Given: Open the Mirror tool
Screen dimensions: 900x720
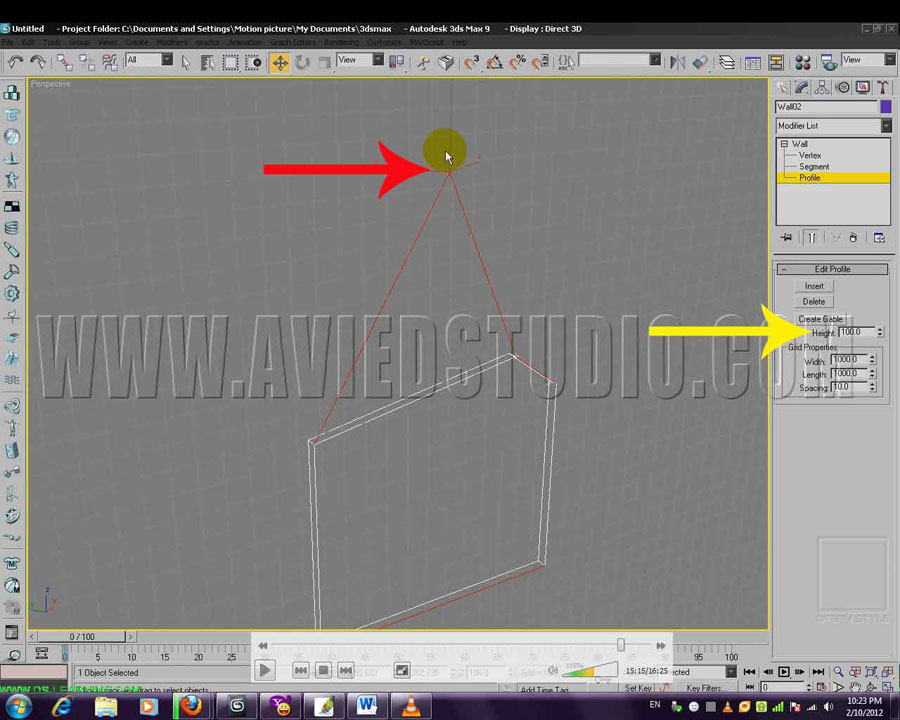Looking at the screenshot, I should click(x=677, y=62).
